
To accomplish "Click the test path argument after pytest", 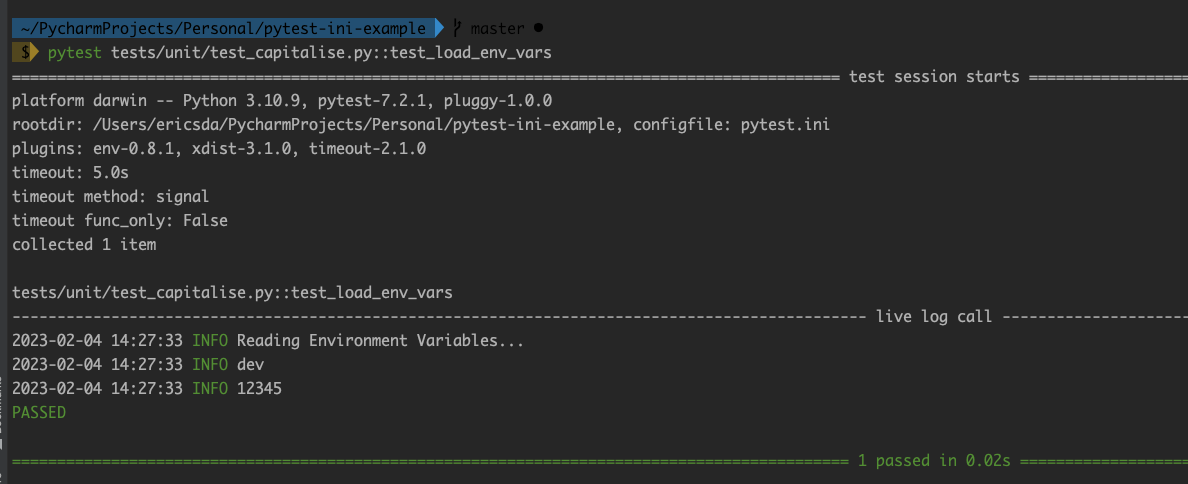I will 331,52.
